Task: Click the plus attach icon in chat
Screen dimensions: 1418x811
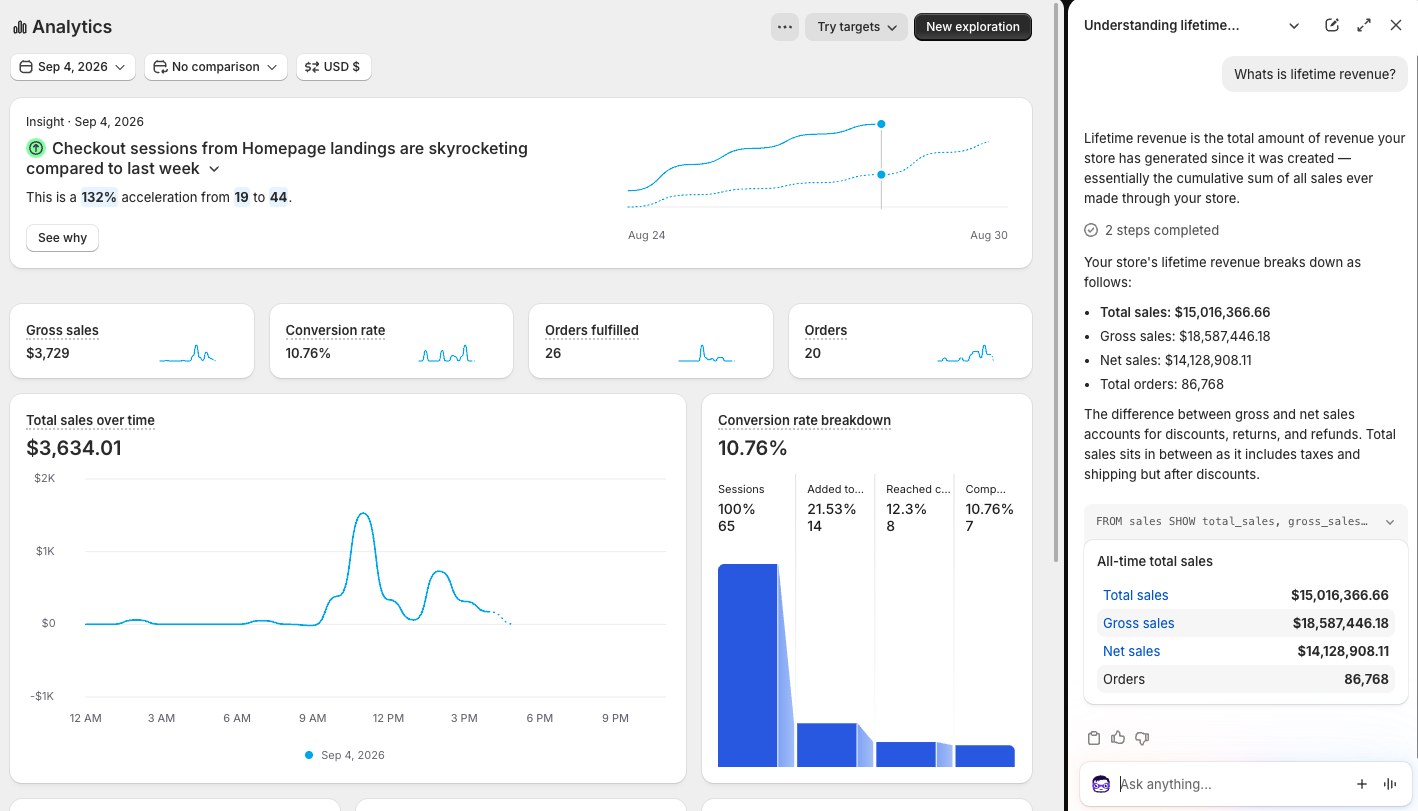Action: coord(1362,784)
